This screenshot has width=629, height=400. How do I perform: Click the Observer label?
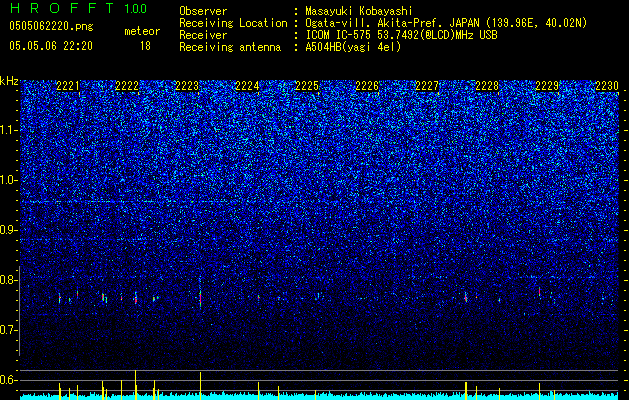point(203,11)
